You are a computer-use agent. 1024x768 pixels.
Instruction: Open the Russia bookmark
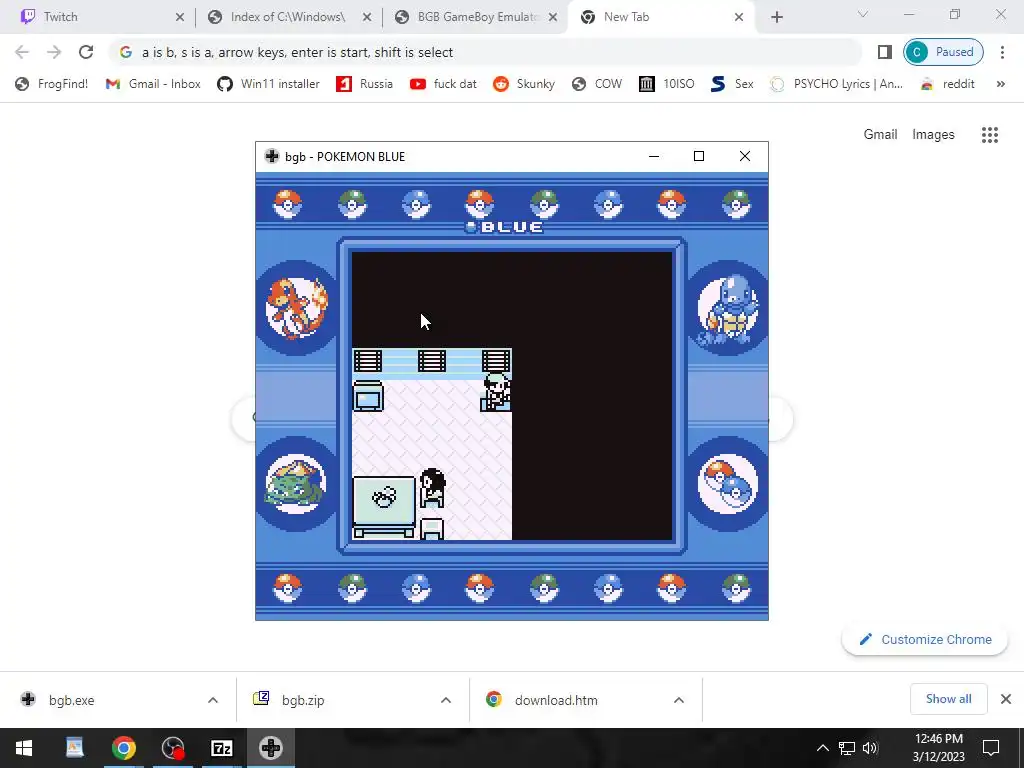click(364, 84)
